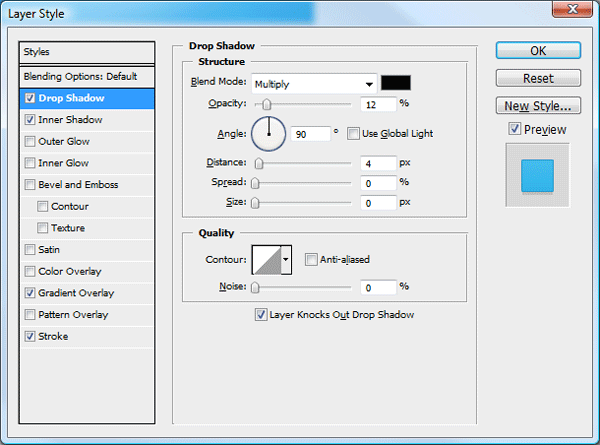Click the blue style preview thumbnail
This screenshot has height=445, width=600.
pyautogui.click(x=537, y=176)
